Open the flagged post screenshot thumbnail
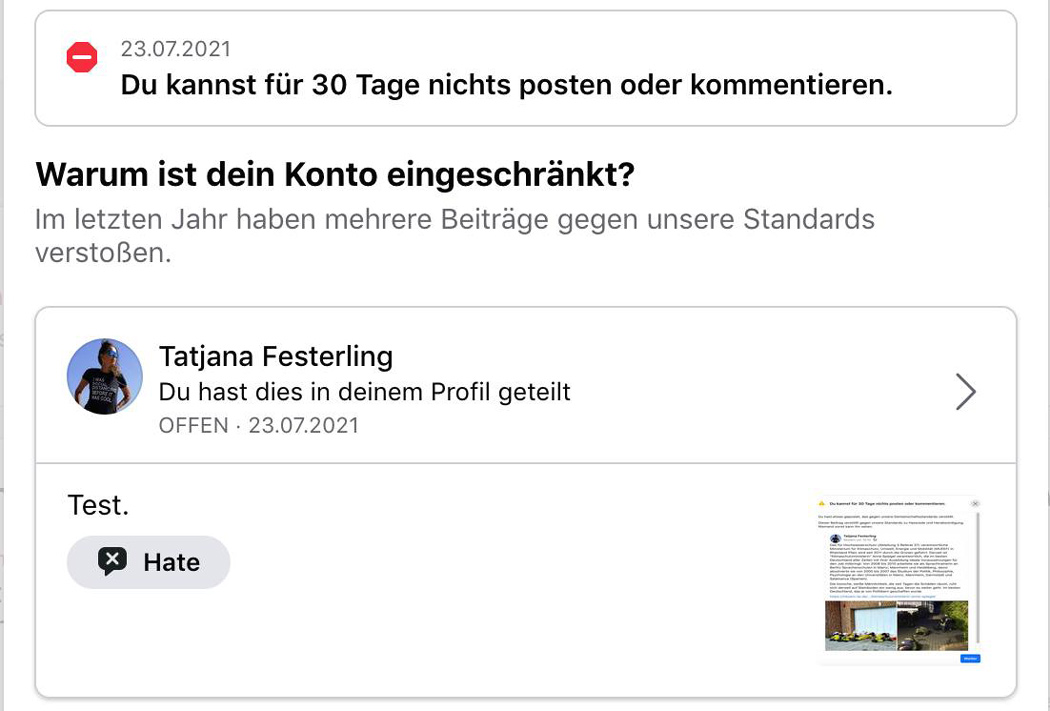This screenshot has width=1050, height=711. click(x=897, y=581)
